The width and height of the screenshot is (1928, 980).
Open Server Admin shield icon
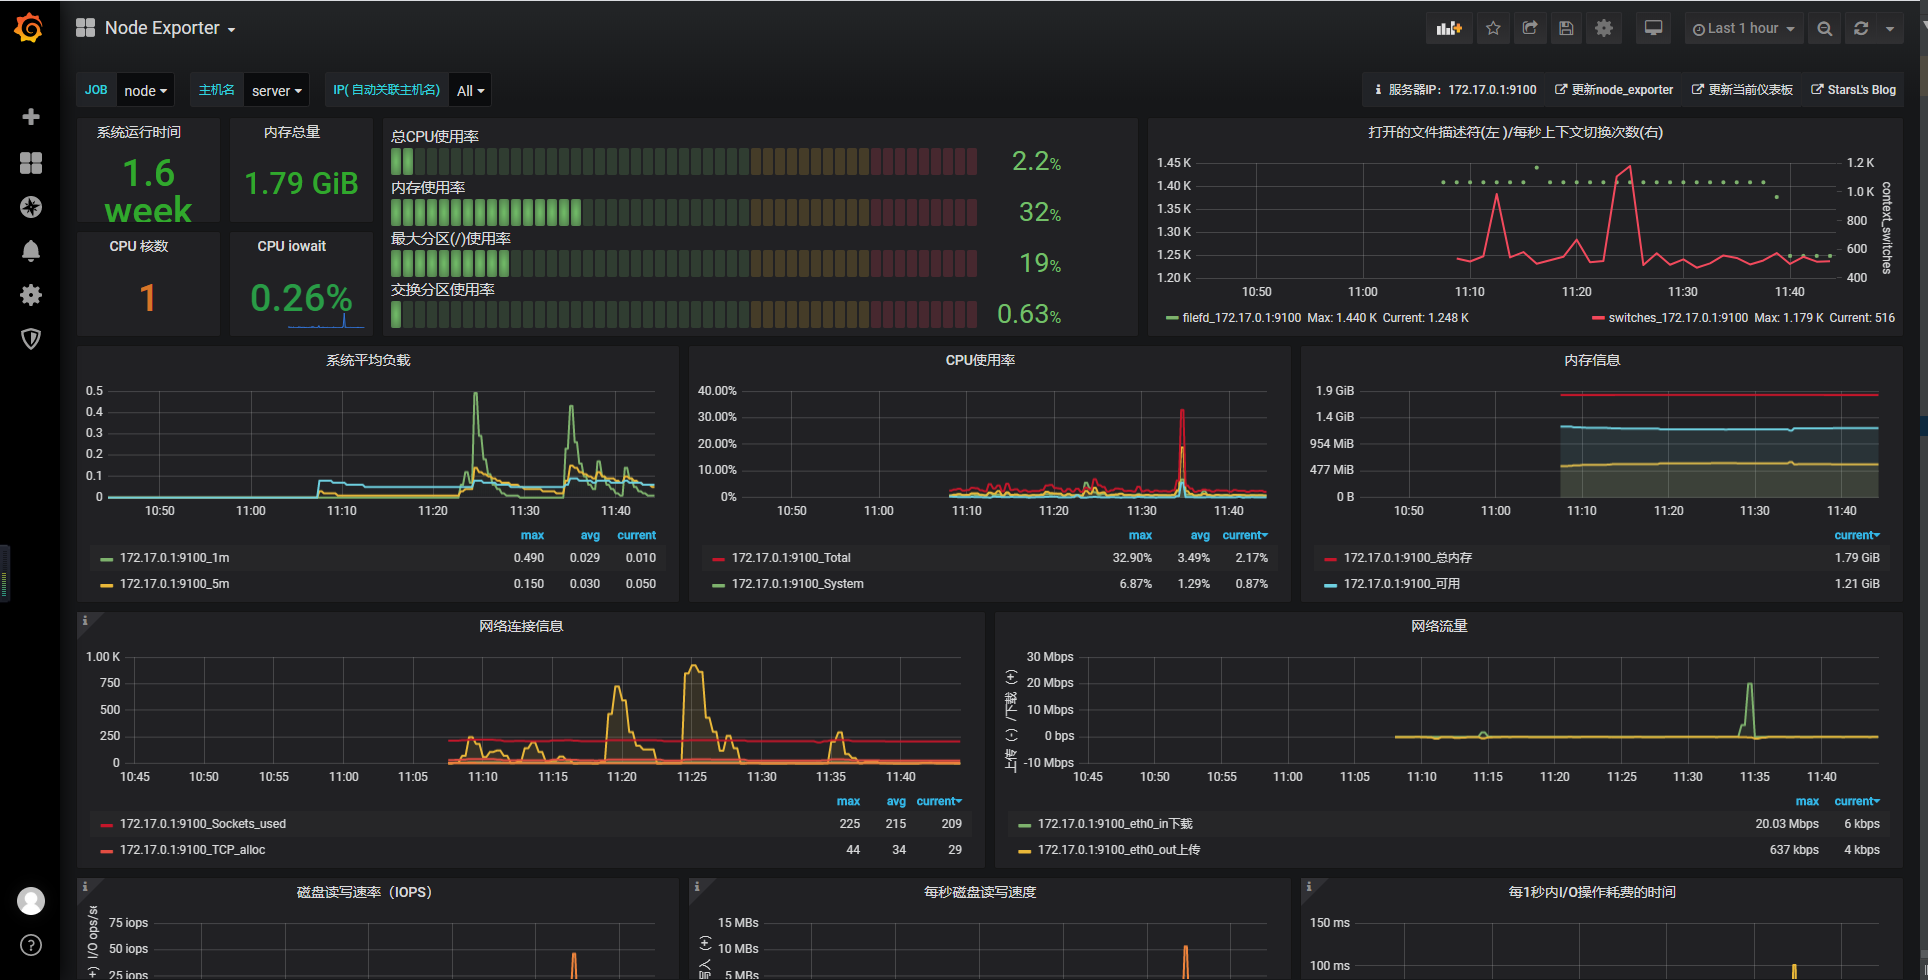(x=31, y=339)
